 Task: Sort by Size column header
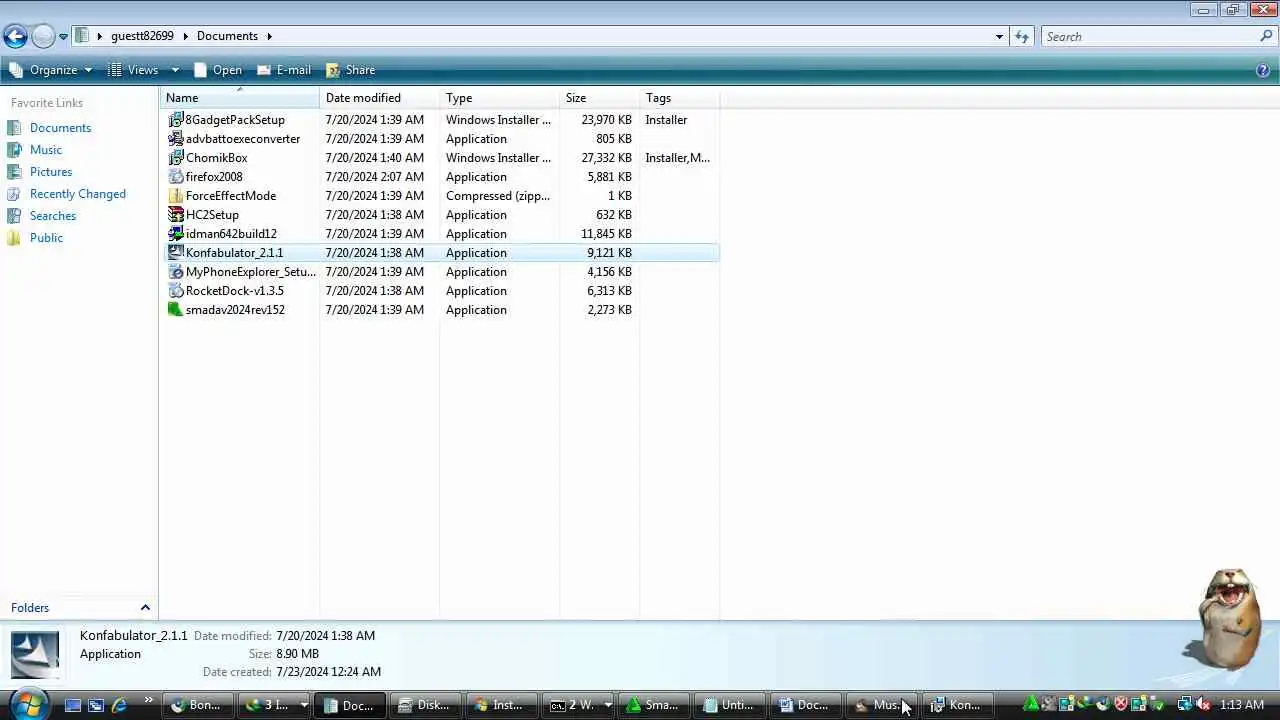point(600,98)
